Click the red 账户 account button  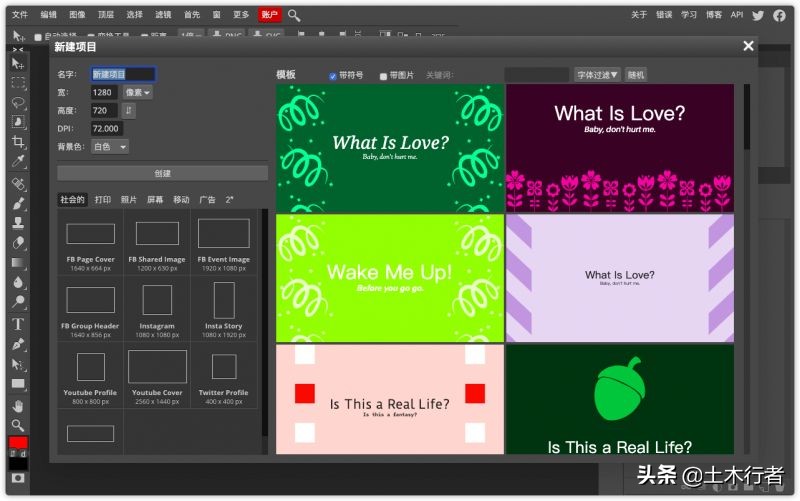(269, 14)
